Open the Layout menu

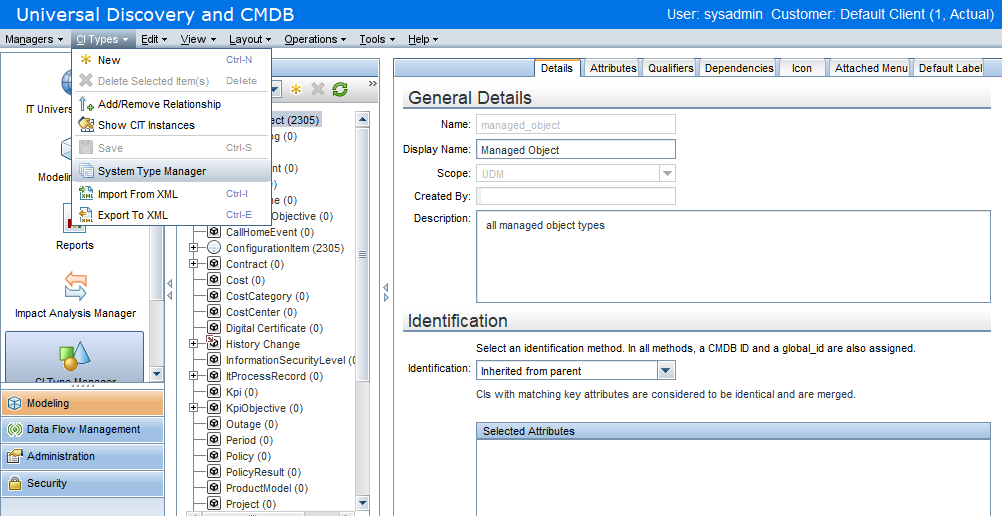click(x=250, y=39)
